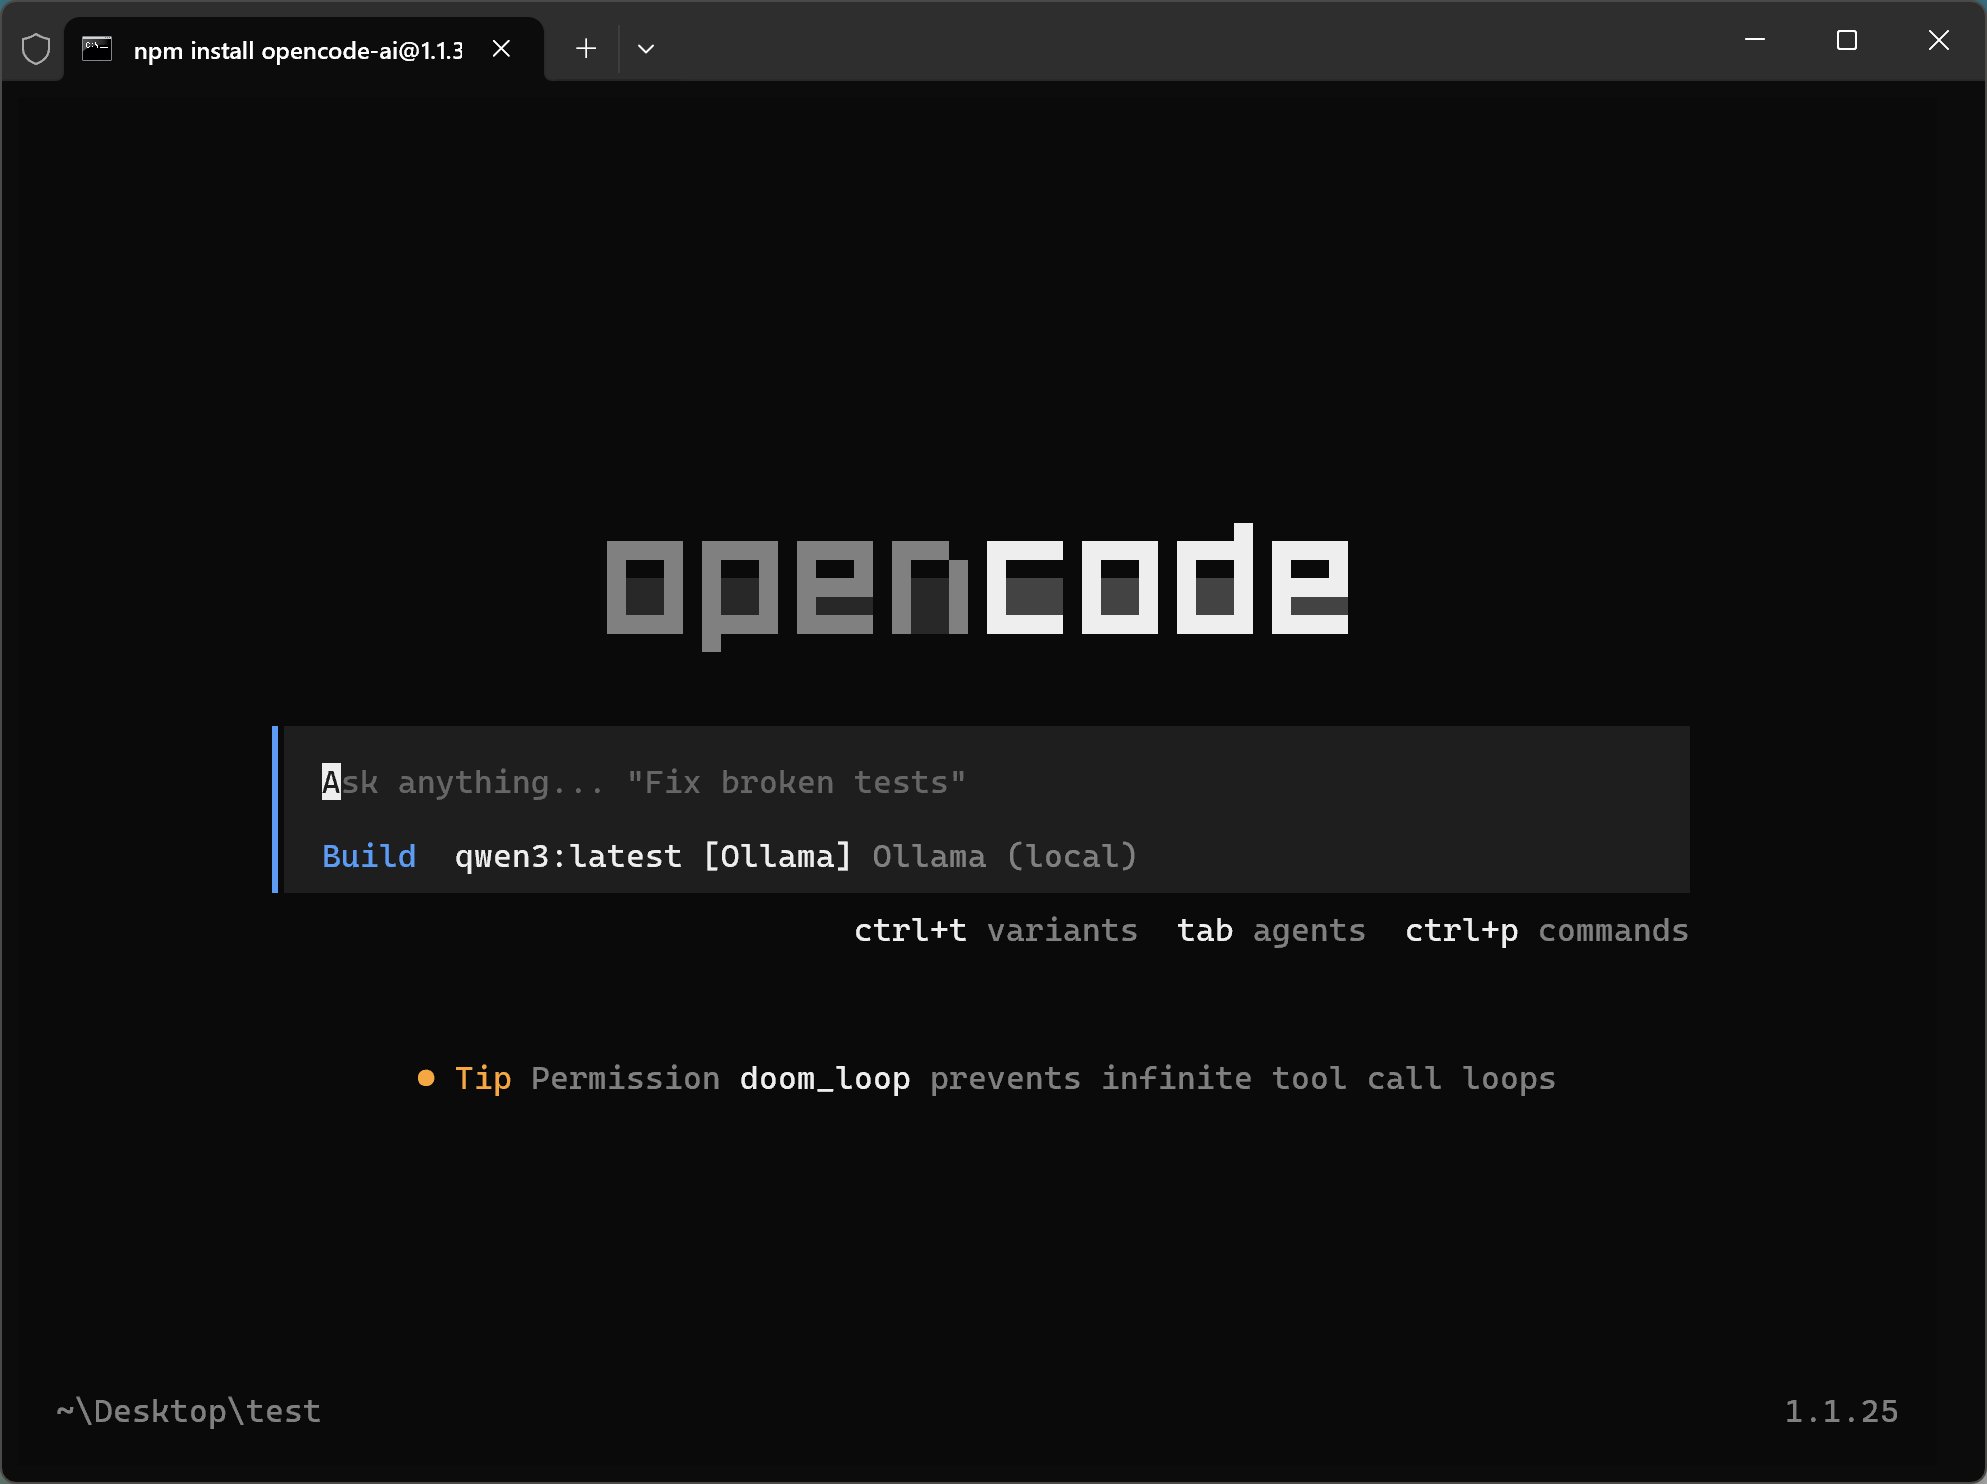Select the npm install opencode-ai tab
Screen dimensions: 1987x1484
click(x=297, y=50)
